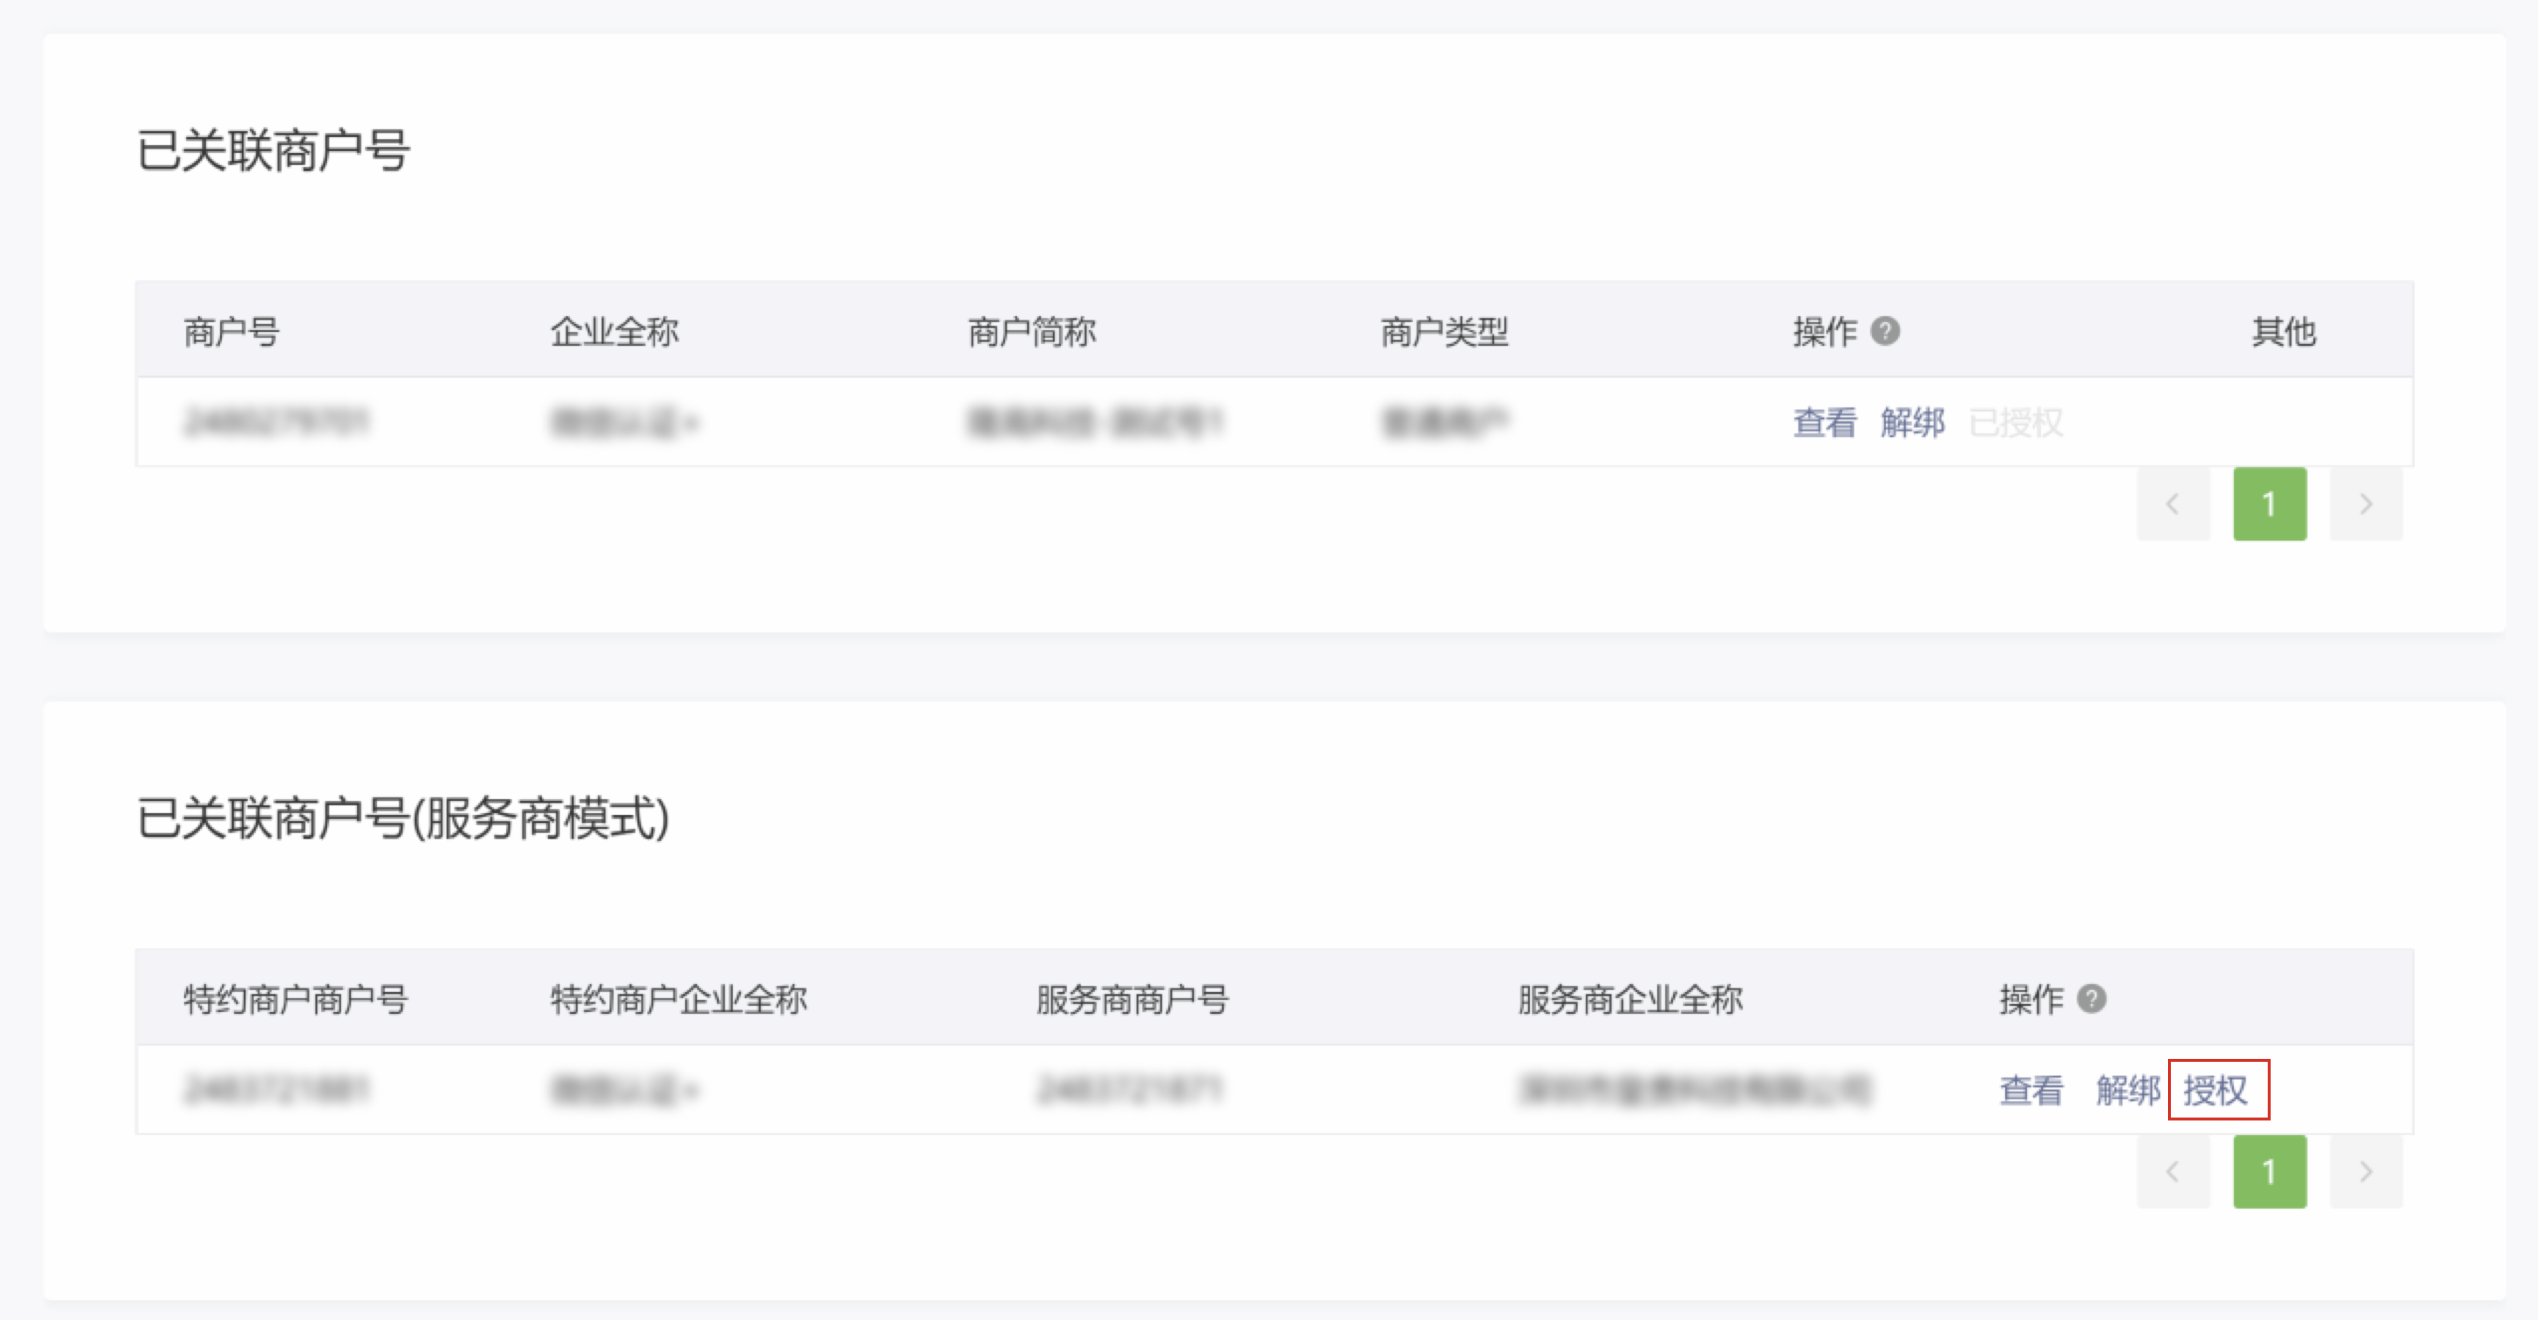Click greyed 已授权 label in first row
Image resolution: width=2538 pixels, height=1320 pixels.
tap(2015, 422)
